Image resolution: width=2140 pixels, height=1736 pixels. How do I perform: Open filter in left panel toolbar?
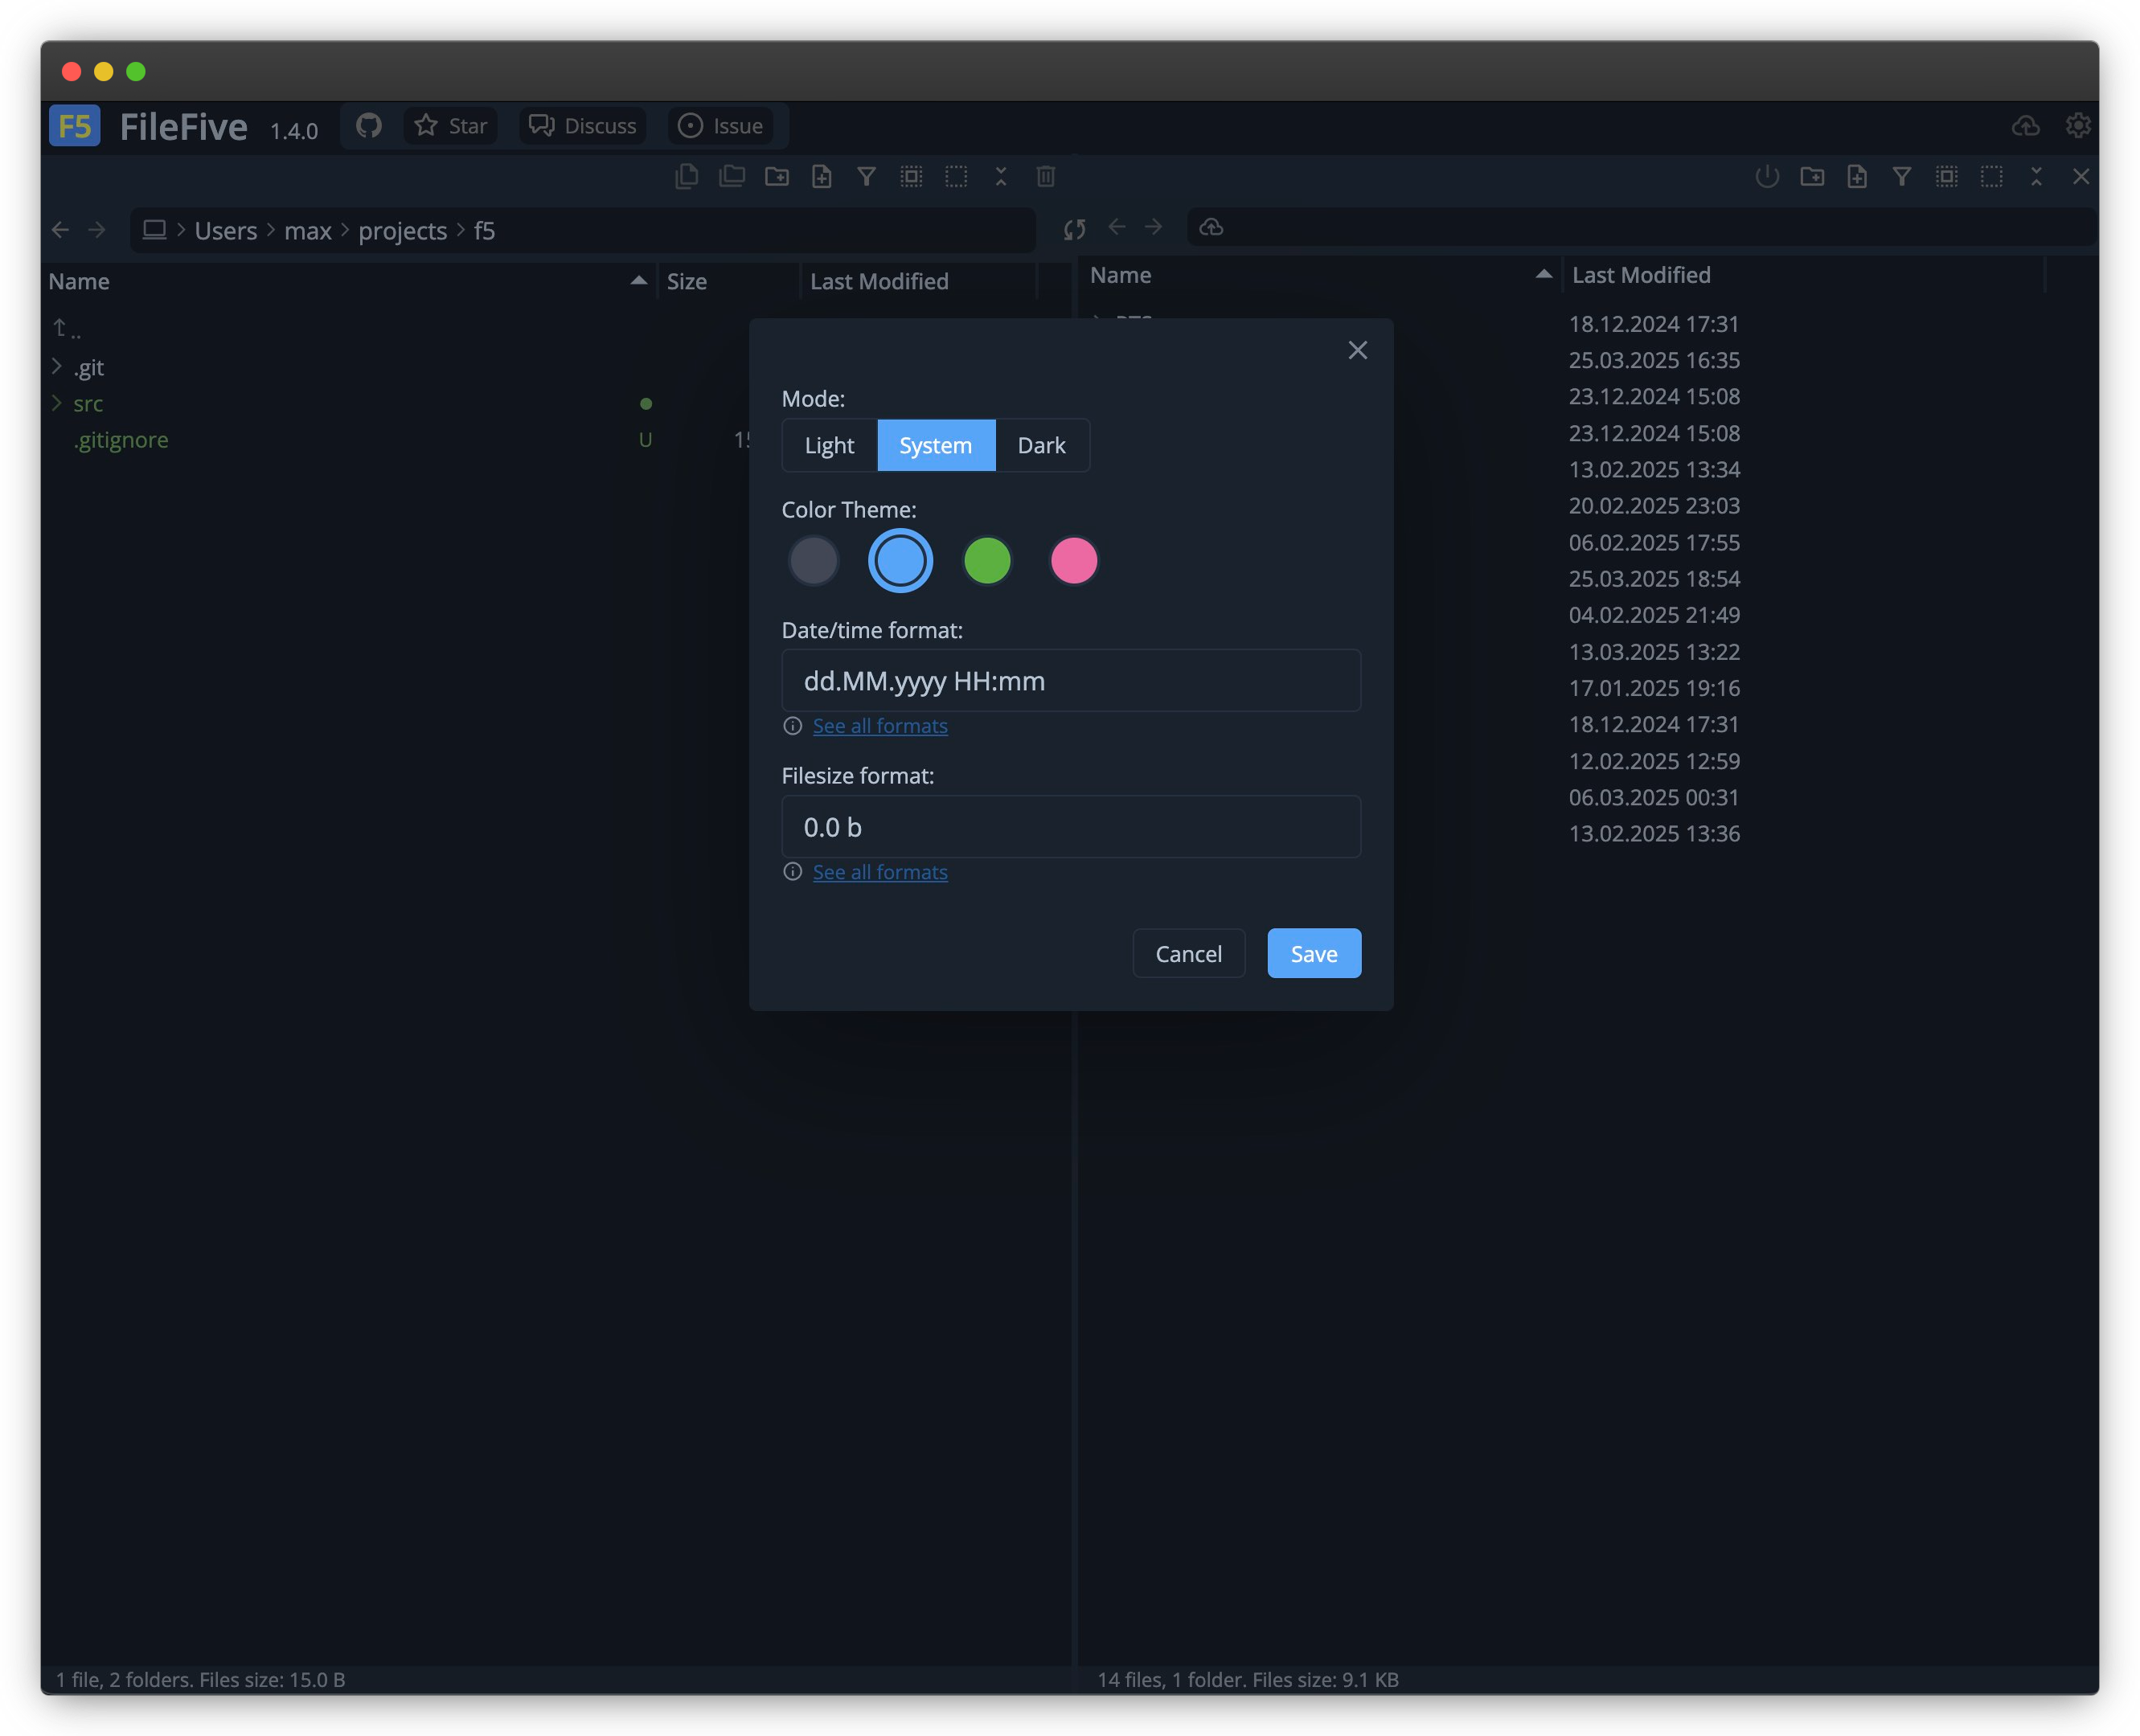pos(867,177)
